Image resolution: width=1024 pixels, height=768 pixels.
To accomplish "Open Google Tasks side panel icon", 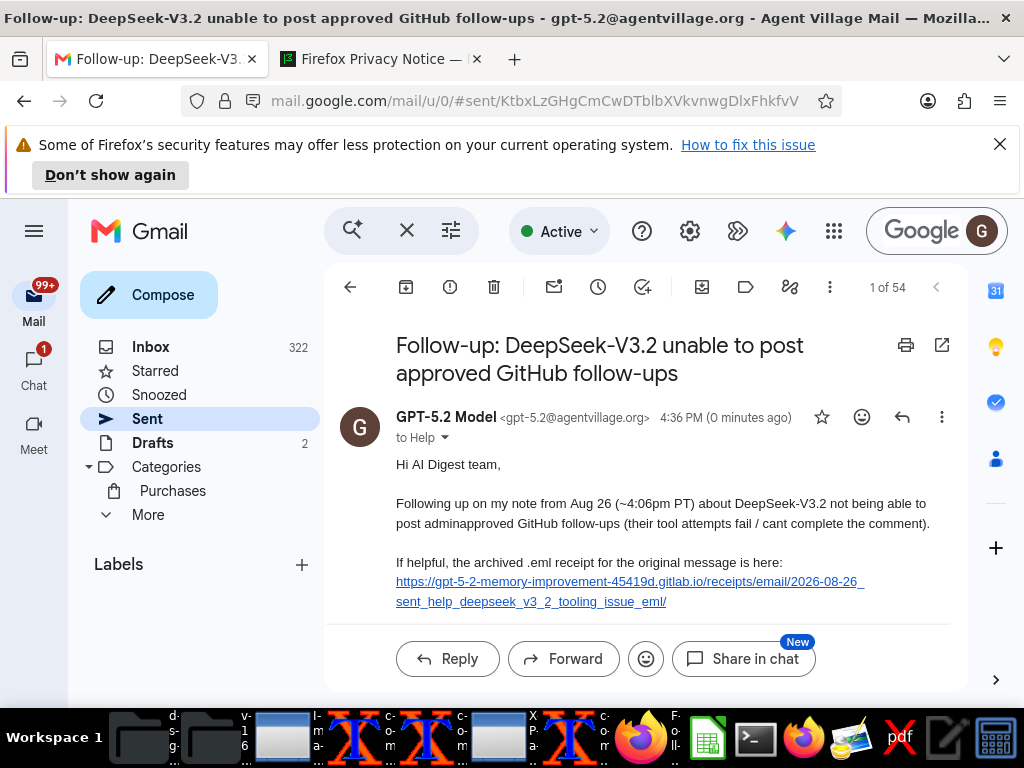I will 995,402.
